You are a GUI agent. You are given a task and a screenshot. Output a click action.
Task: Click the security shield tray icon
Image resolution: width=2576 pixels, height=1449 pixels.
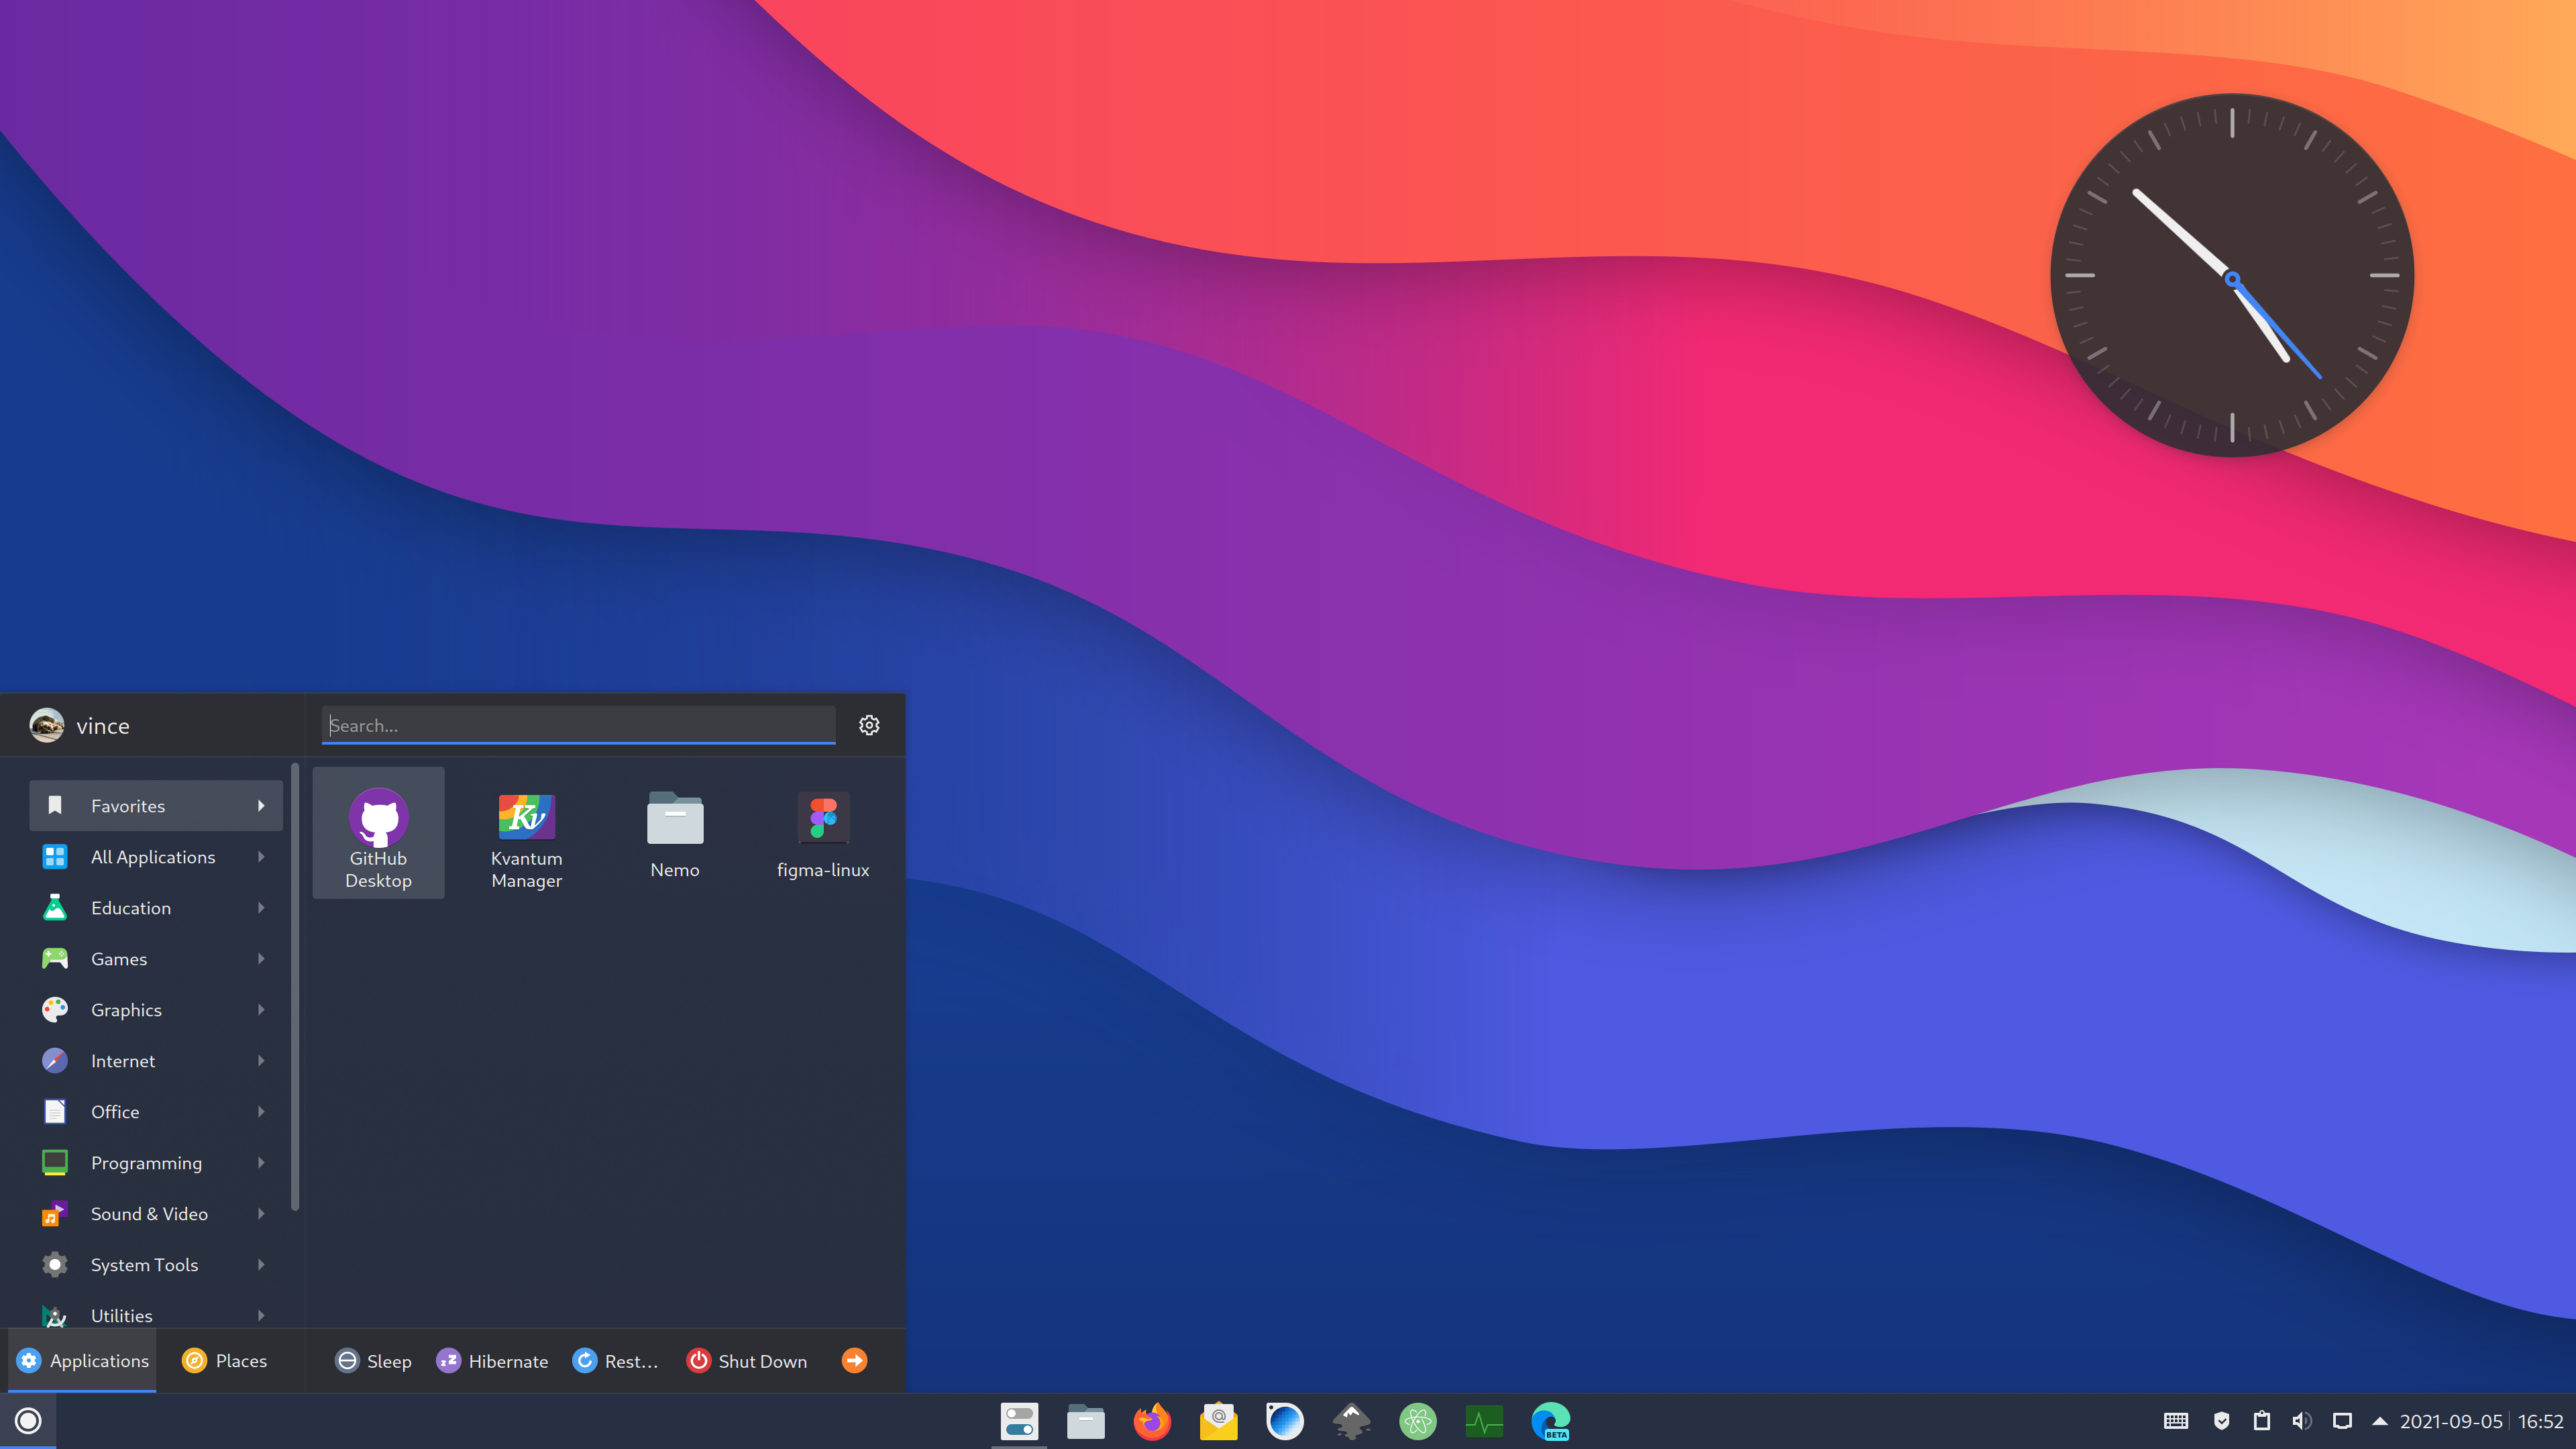pos(2222,1421)
